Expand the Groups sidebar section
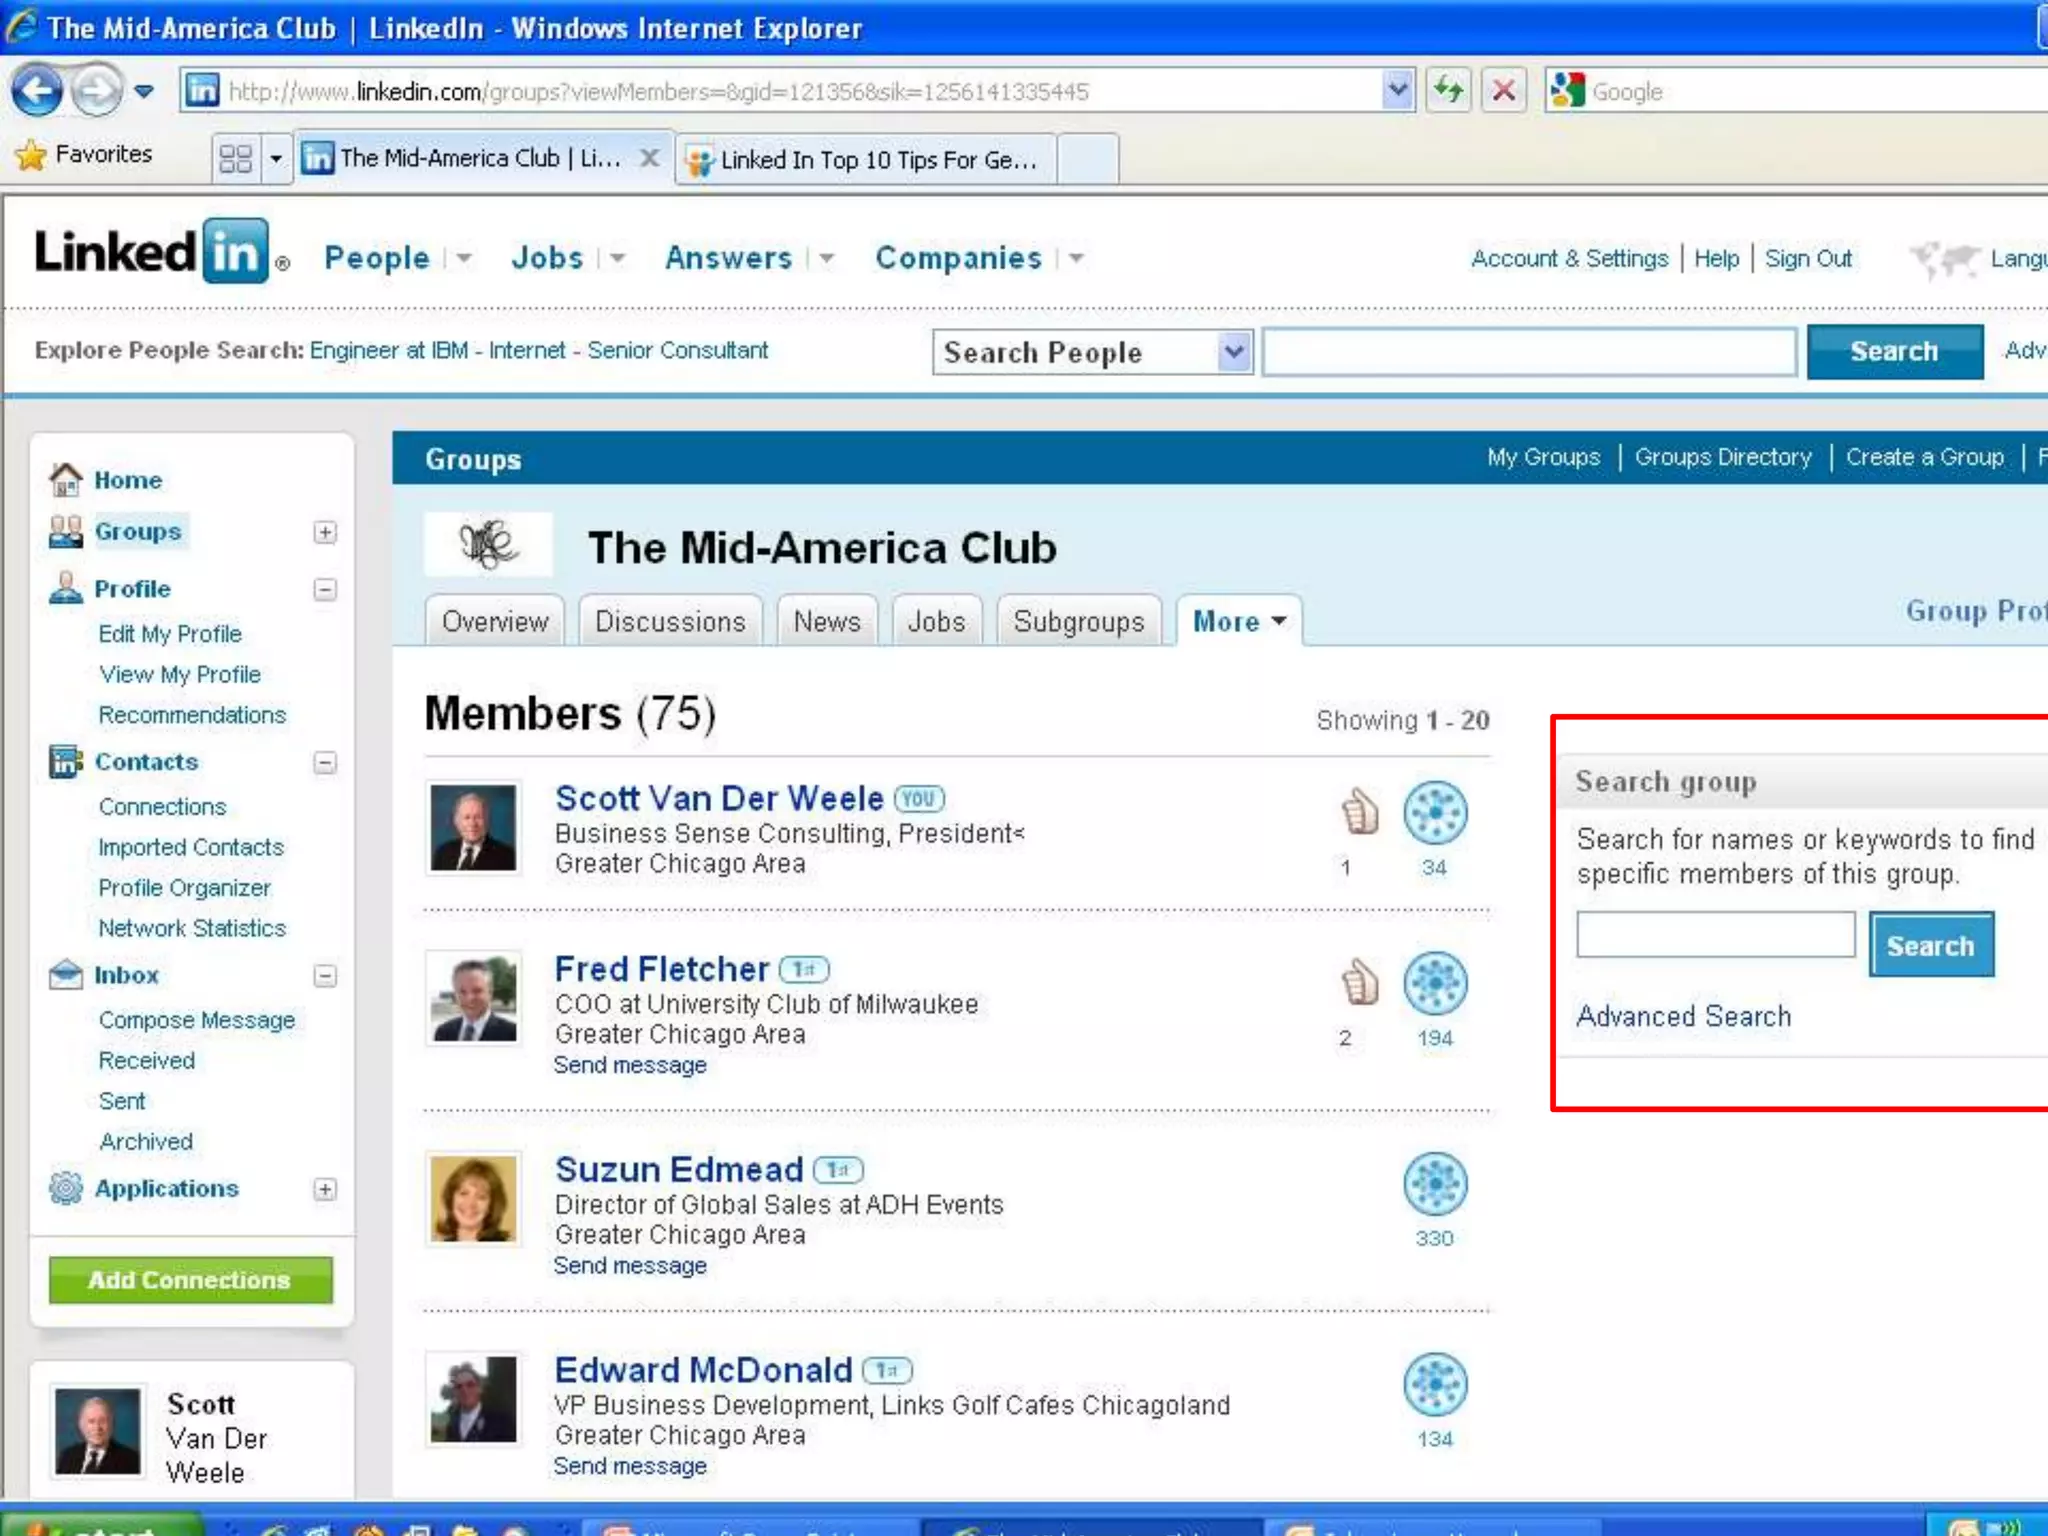Screen dimensions: 2048x1536 click(x=325, y=532)
